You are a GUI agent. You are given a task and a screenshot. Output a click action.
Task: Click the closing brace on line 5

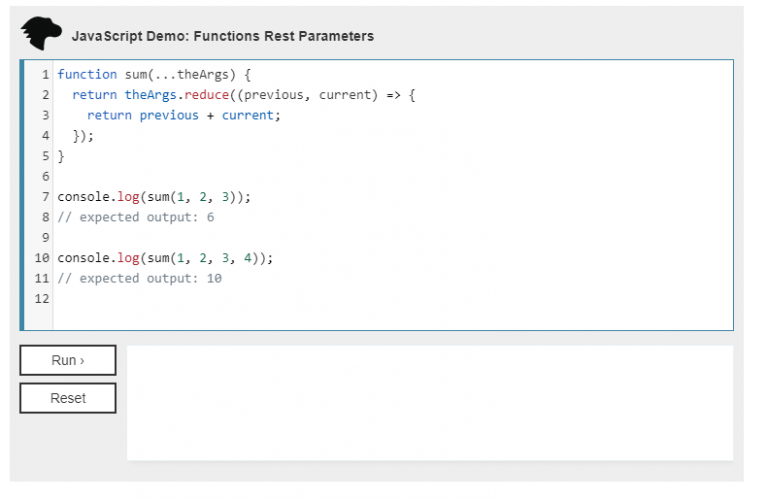coord(61,156)
